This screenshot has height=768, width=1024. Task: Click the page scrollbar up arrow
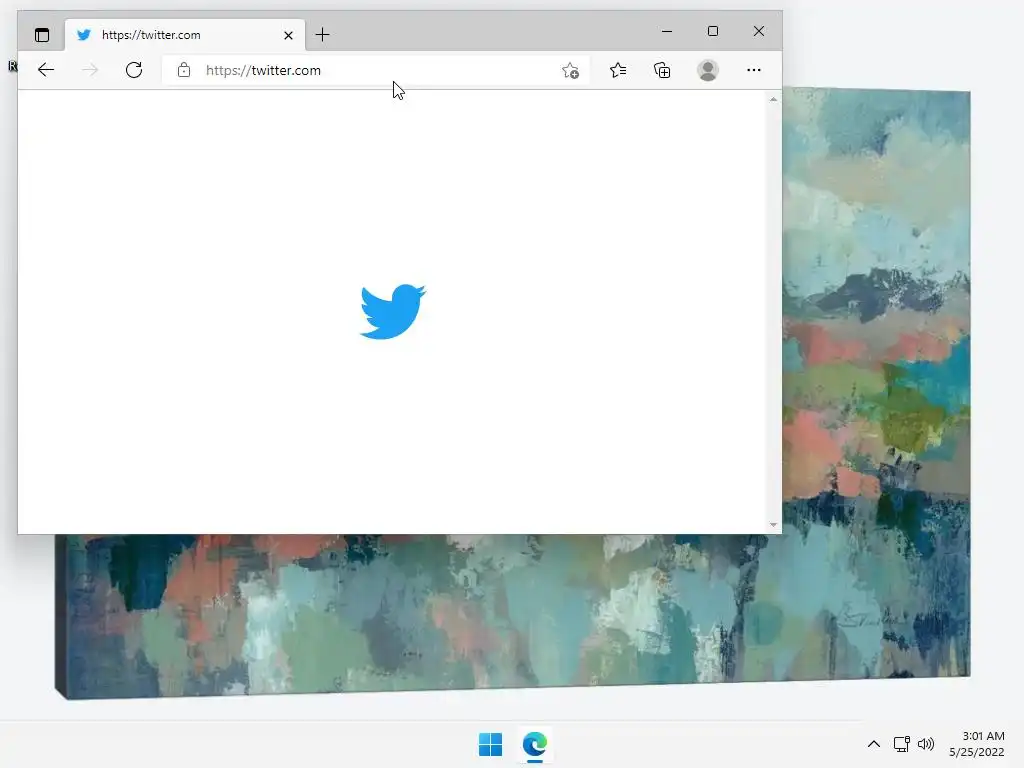pos(773,99)
